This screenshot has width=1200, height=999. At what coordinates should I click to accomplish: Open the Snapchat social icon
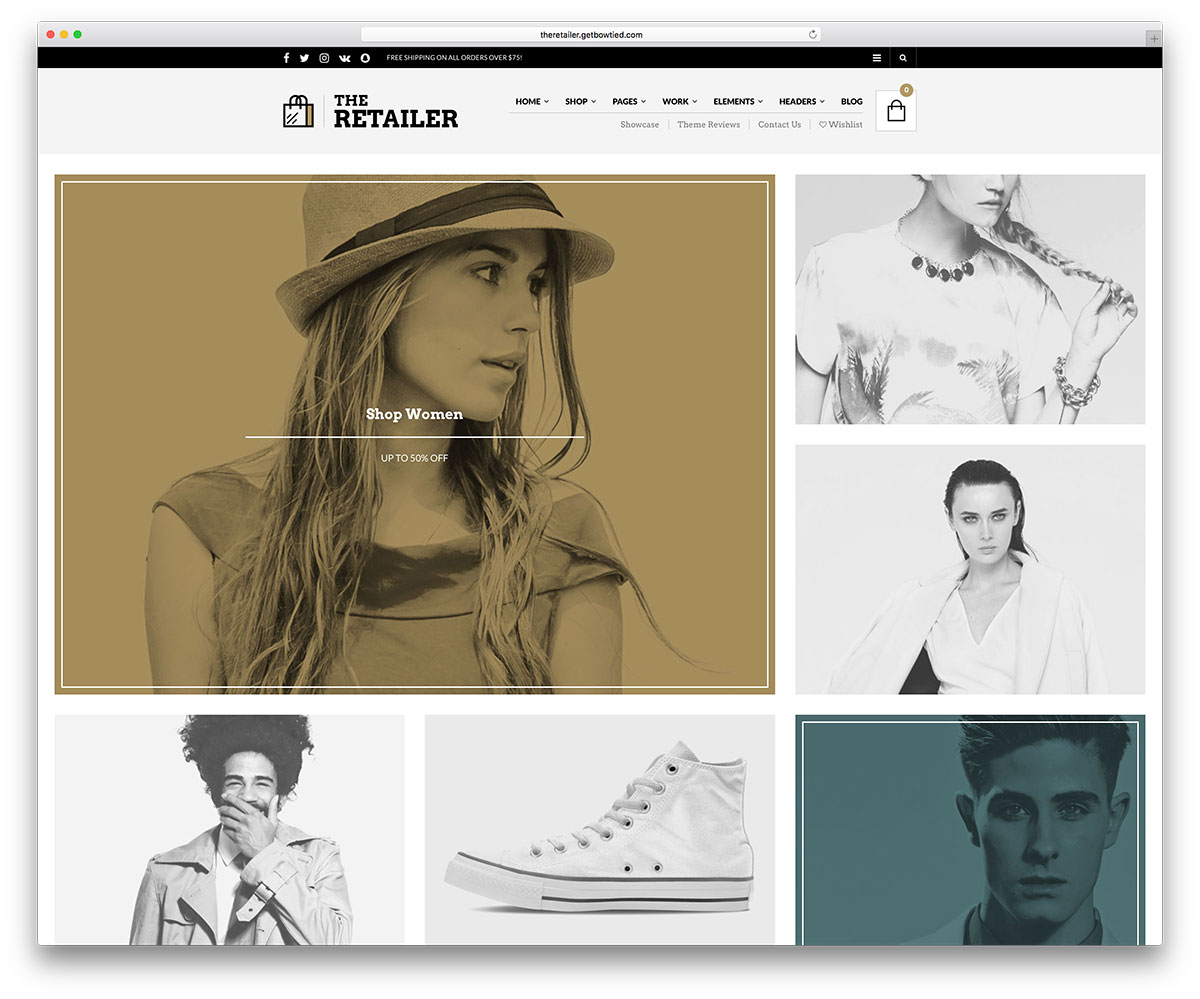click(x=364, y=58)
